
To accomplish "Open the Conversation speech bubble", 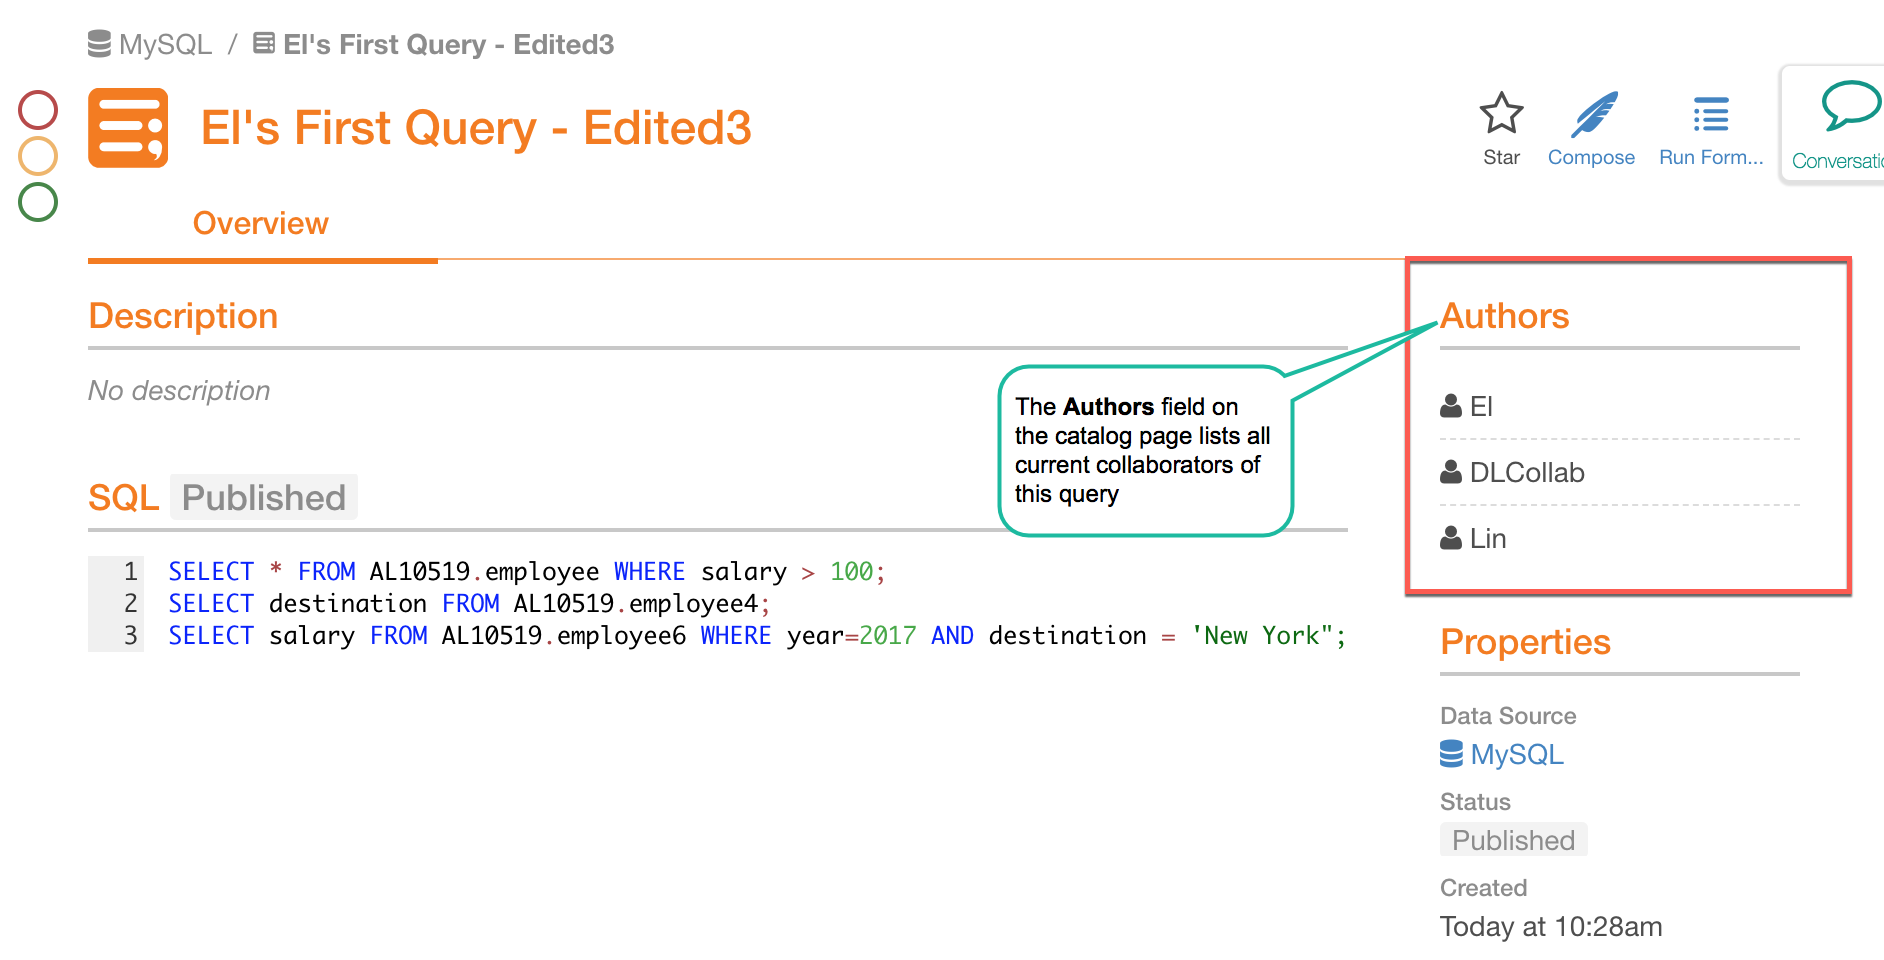I will (x=1851, y=105).
